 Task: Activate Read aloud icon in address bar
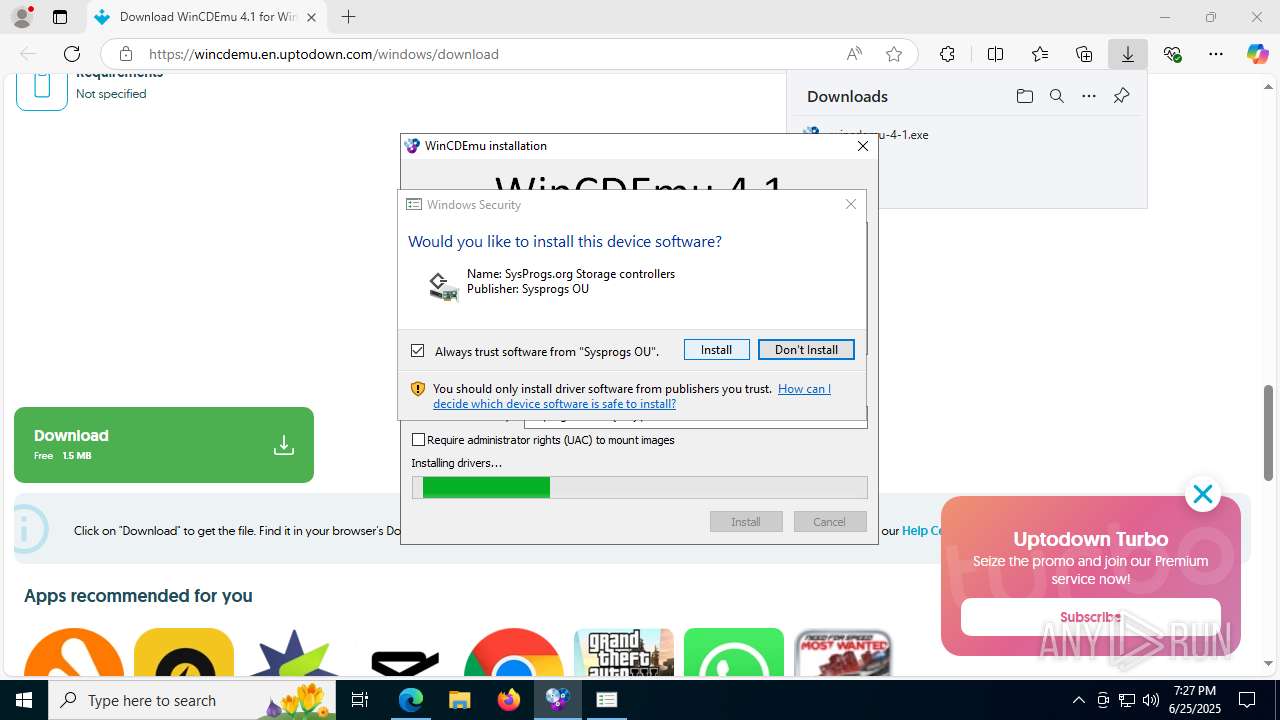point(854,54)
